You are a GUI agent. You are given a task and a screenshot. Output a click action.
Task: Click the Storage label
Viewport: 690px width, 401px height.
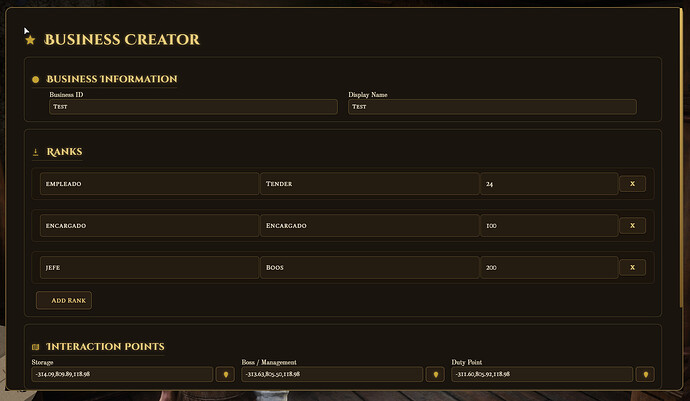pyautogui.click(x=42, y=362)
